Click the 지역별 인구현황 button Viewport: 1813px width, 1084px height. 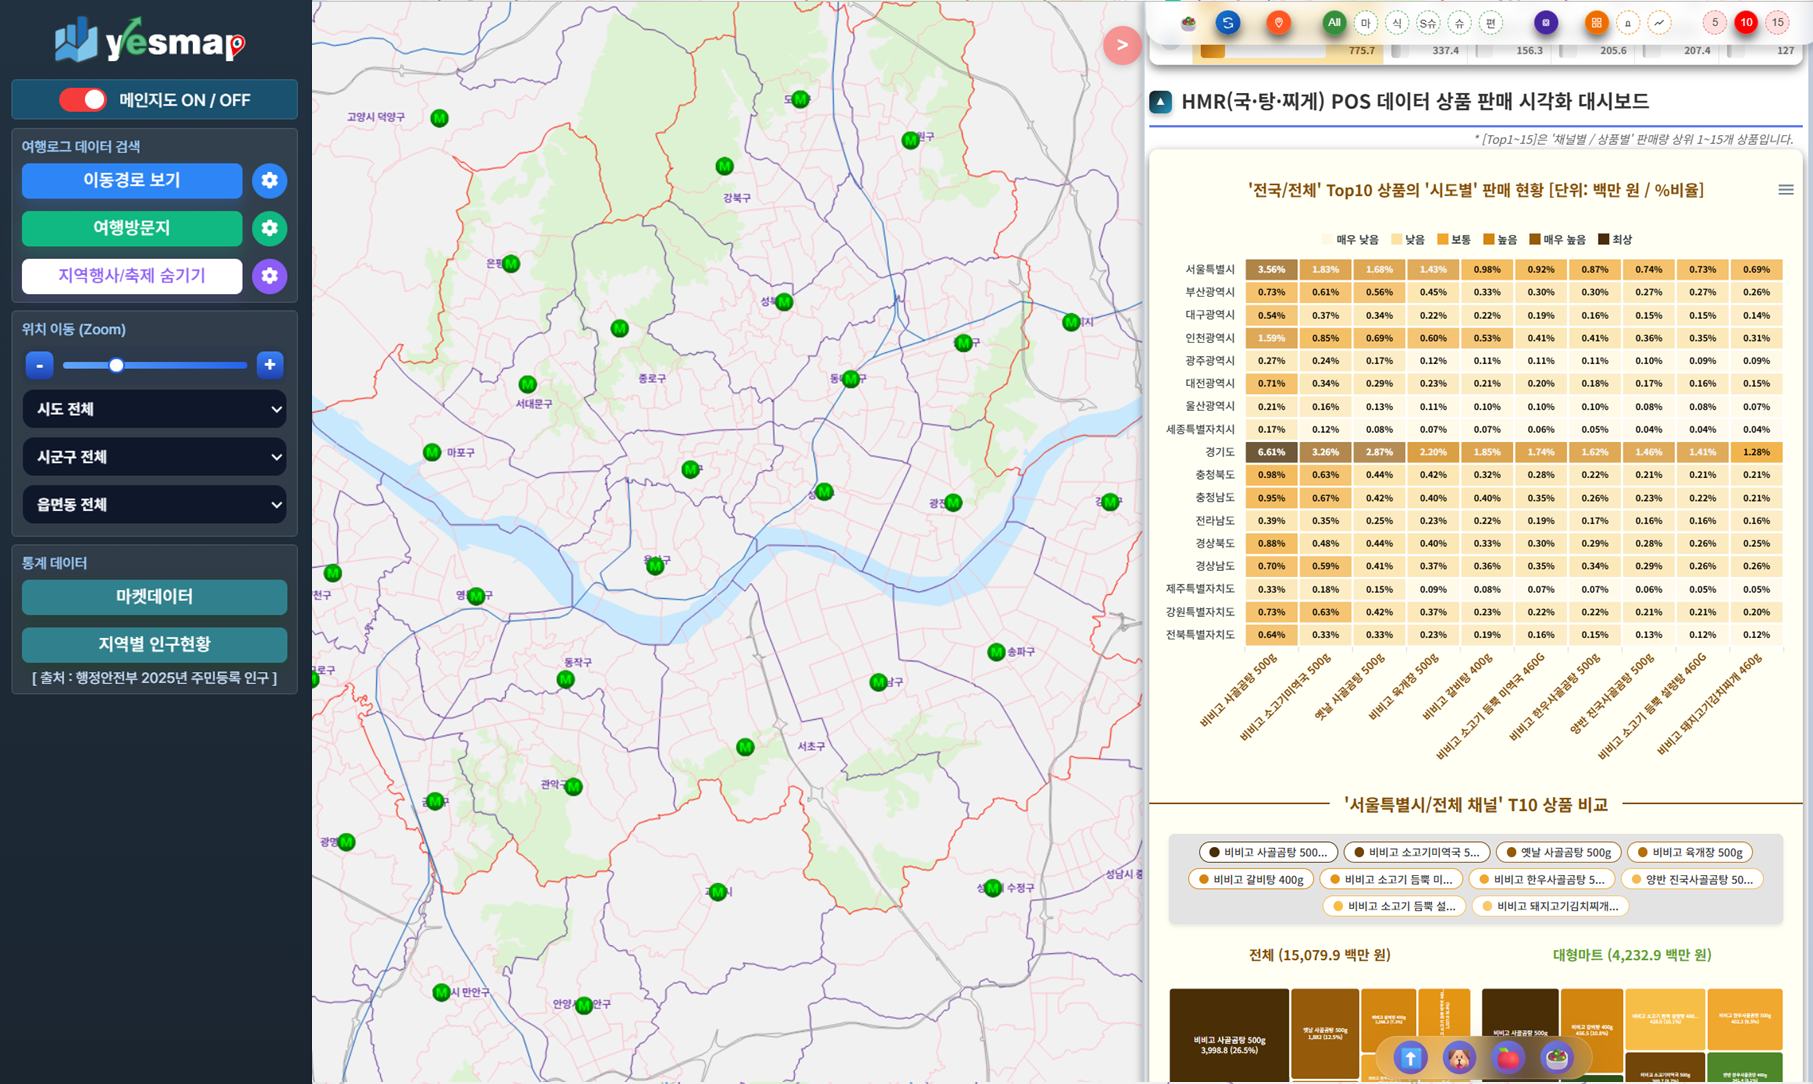pyautogui.click(x=155, y=645)
